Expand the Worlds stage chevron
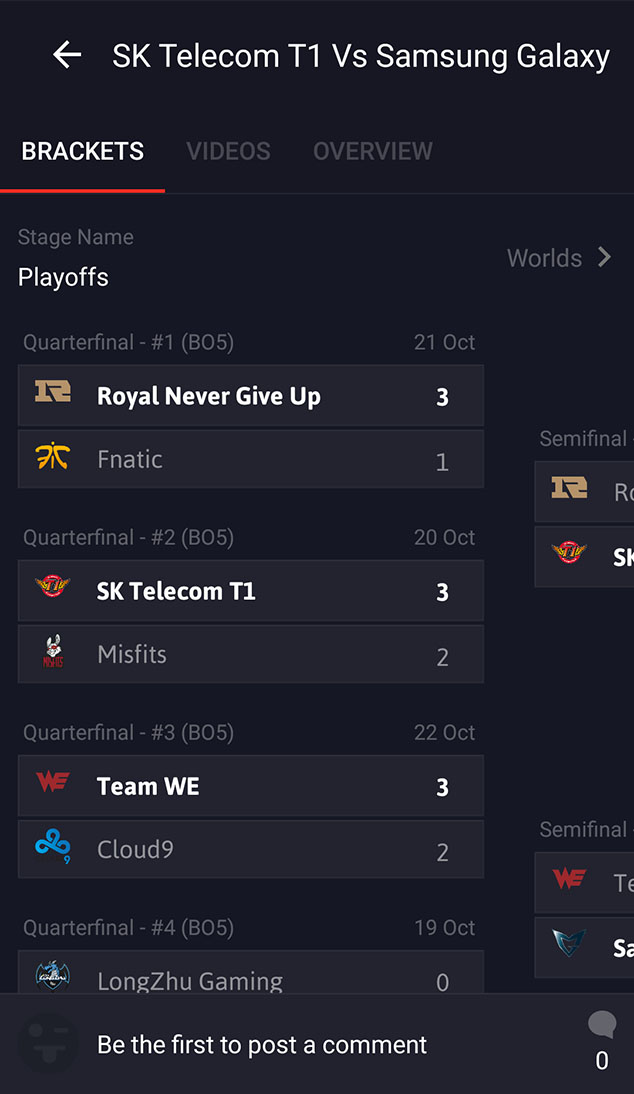Viewport: 634px width, 1094px height. tap(604, 258)
